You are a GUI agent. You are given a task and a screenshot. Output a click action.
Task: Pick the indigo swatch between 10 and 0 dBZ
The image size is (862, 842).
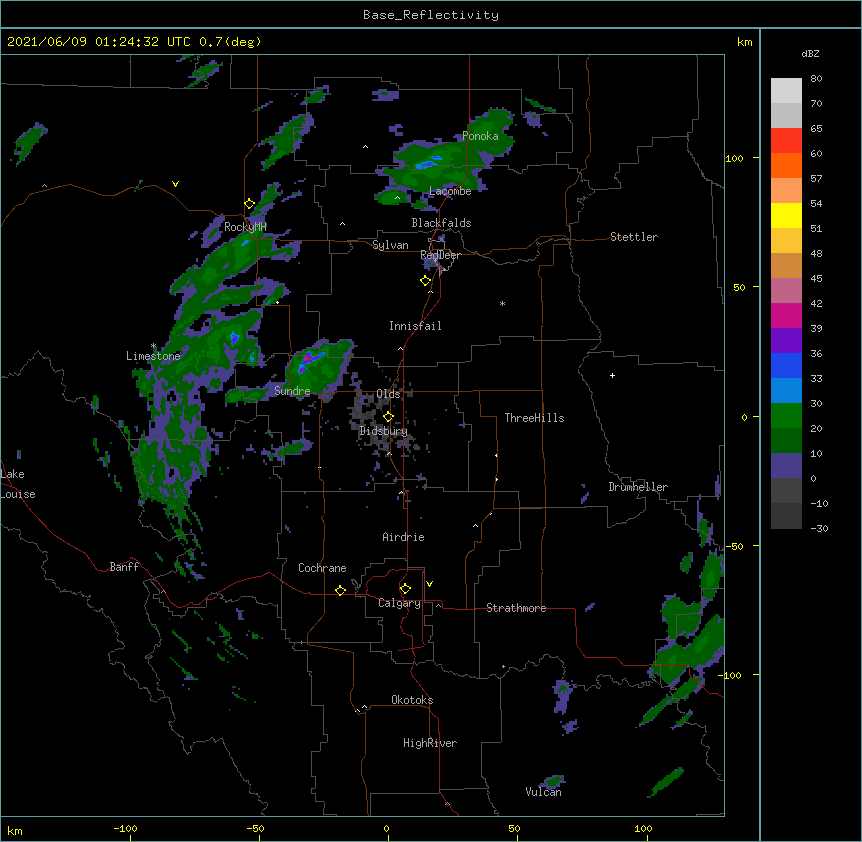tap(786, 466)
